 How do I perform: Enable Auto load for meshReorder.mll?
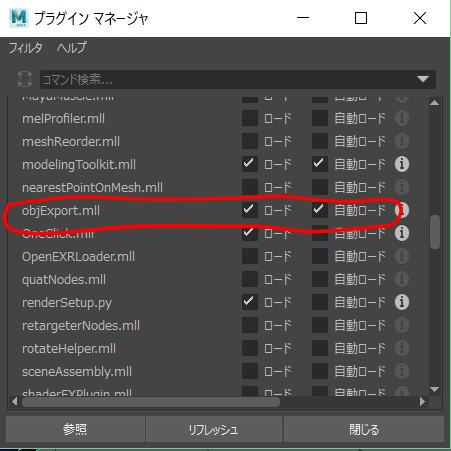pyautogui.click(x=320, y=141)
